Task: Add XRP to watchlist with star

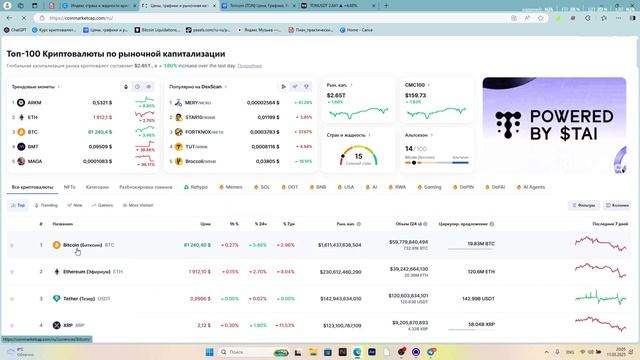Action: pyautogui.click(x=12, y=326)
